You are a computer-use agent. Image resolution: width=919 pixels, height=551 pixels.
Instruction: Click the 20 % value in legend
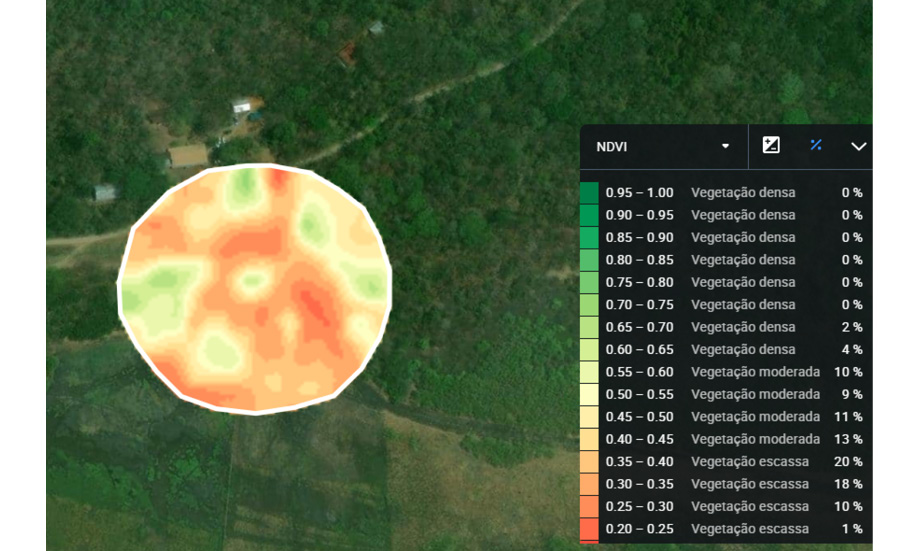tap(848, 462)
